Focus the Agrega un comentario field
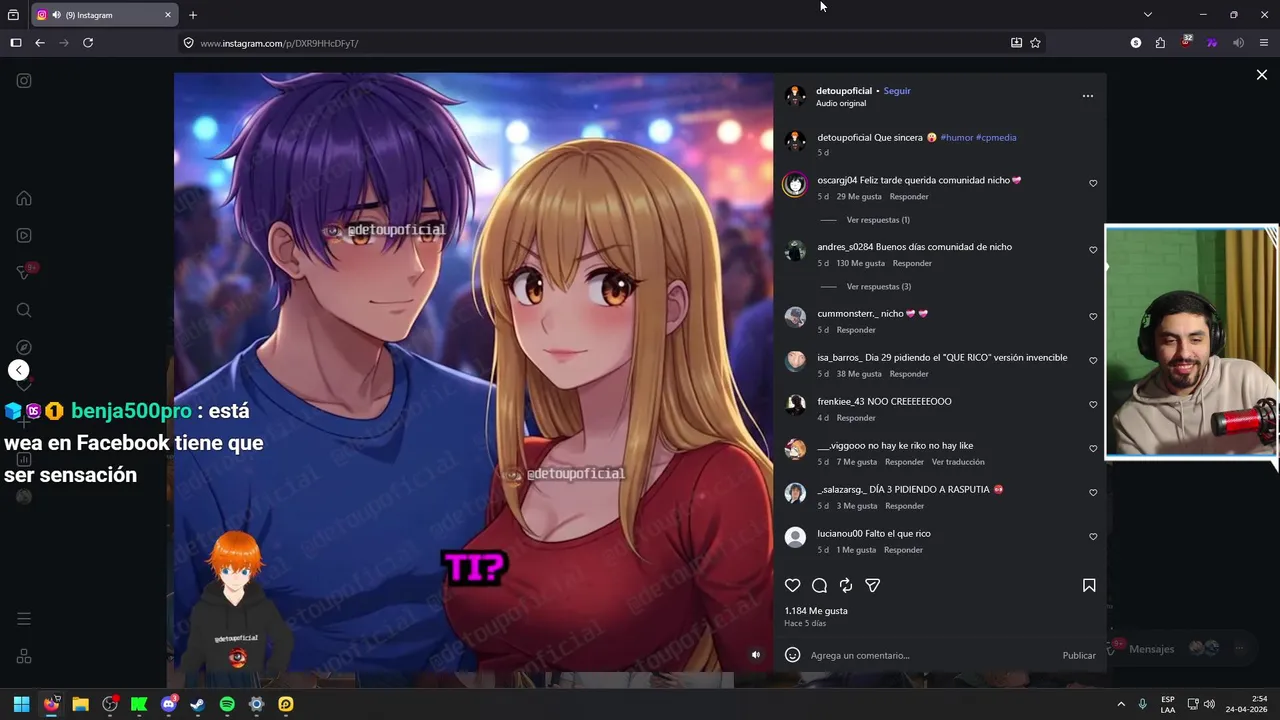The width and height of the screenshot is (1280, 720). tap(930, 656)
